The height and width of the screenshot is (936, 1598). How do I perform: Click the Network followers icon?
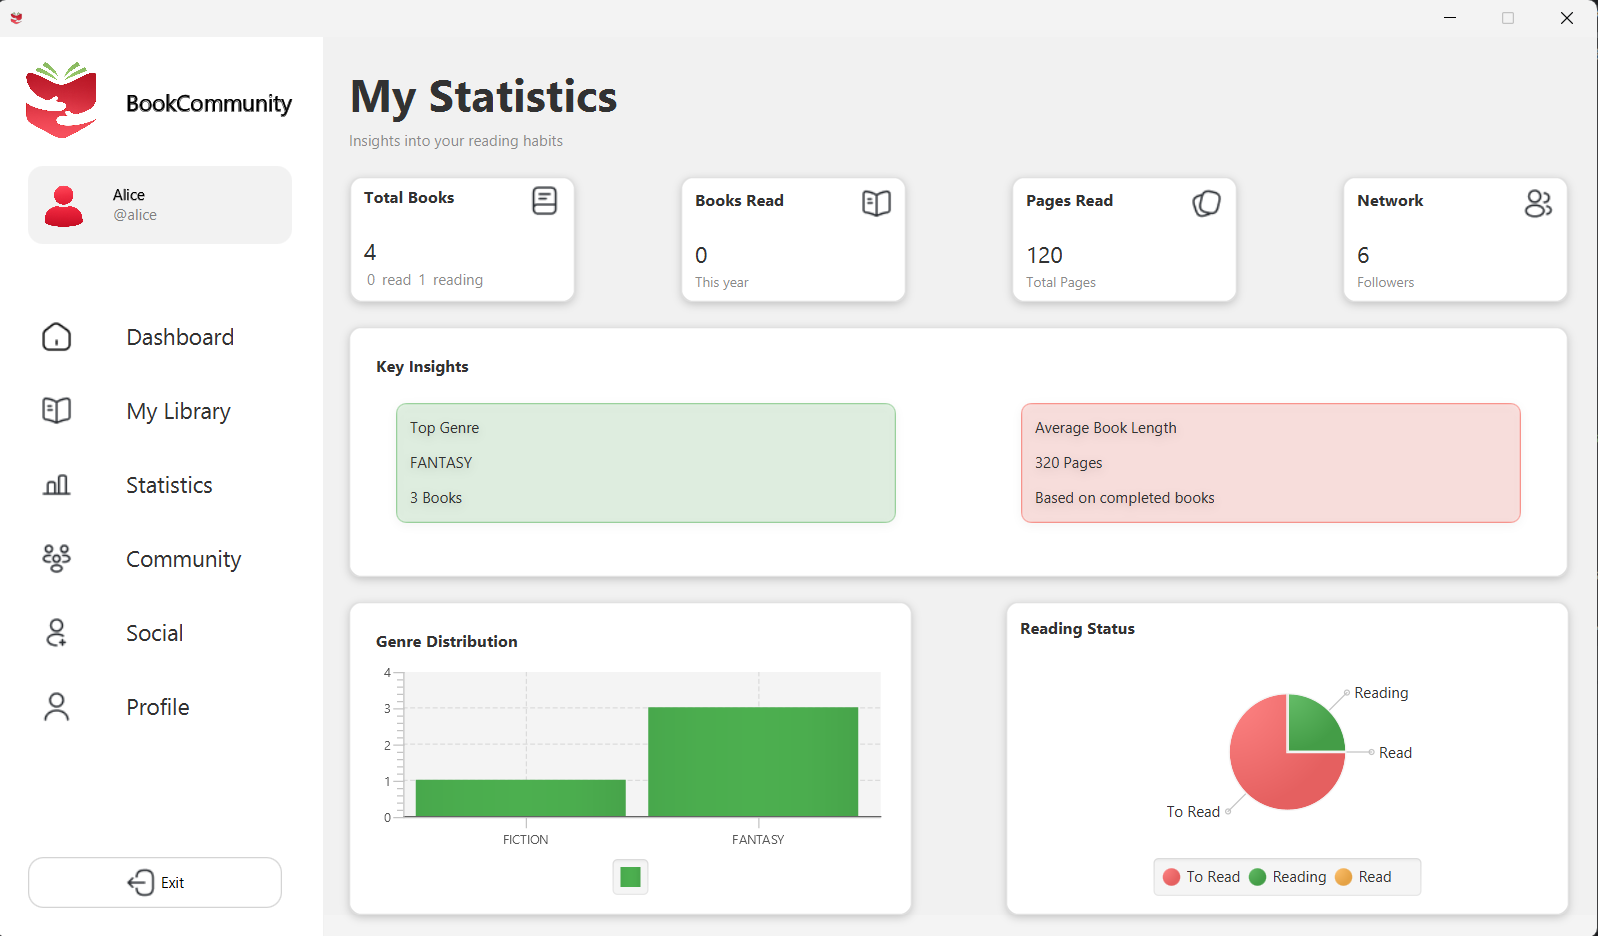pos(1538,204)
